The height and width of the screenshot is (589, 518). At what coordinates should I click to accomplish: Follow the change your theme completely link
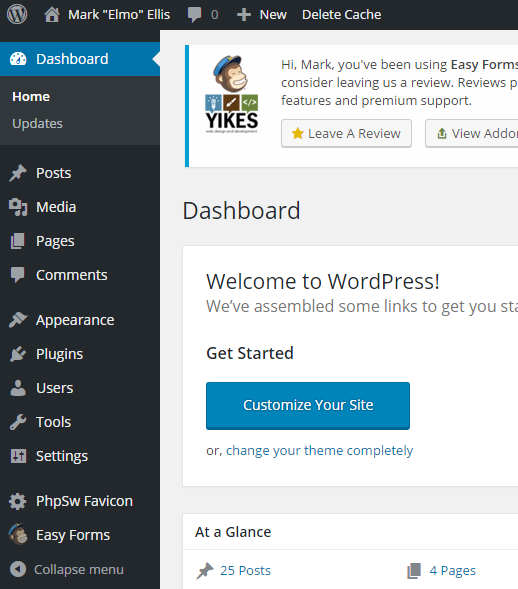point(319,450)
